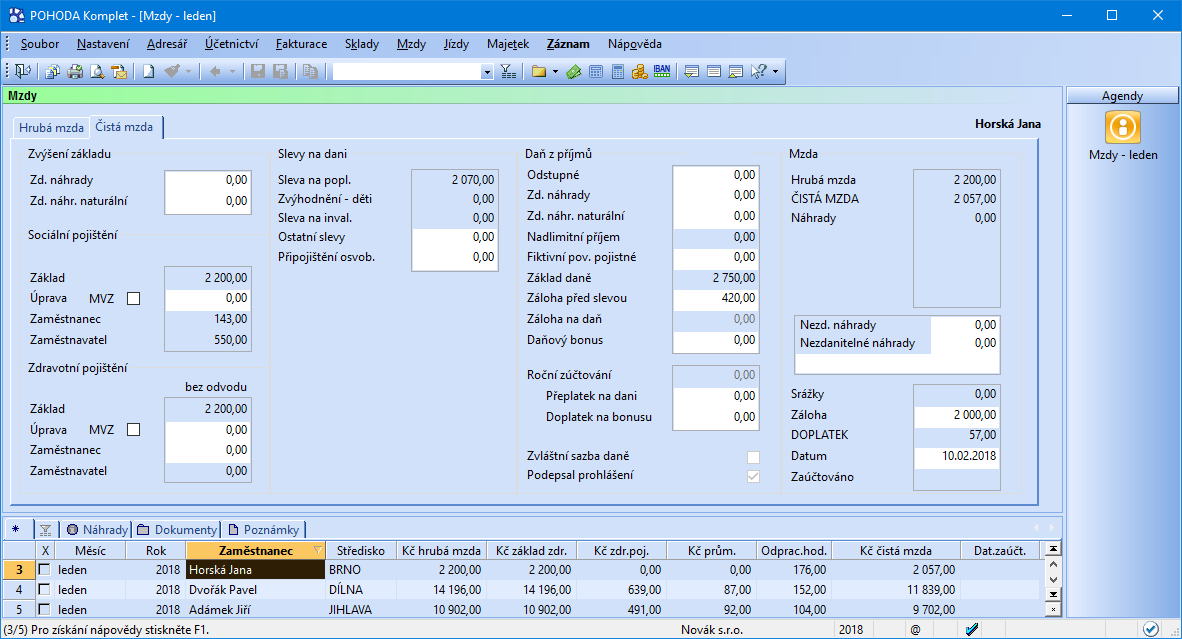The image size is (1182, 639).
Task: Sort by the Středisko column header
Action: click(360, 551)
